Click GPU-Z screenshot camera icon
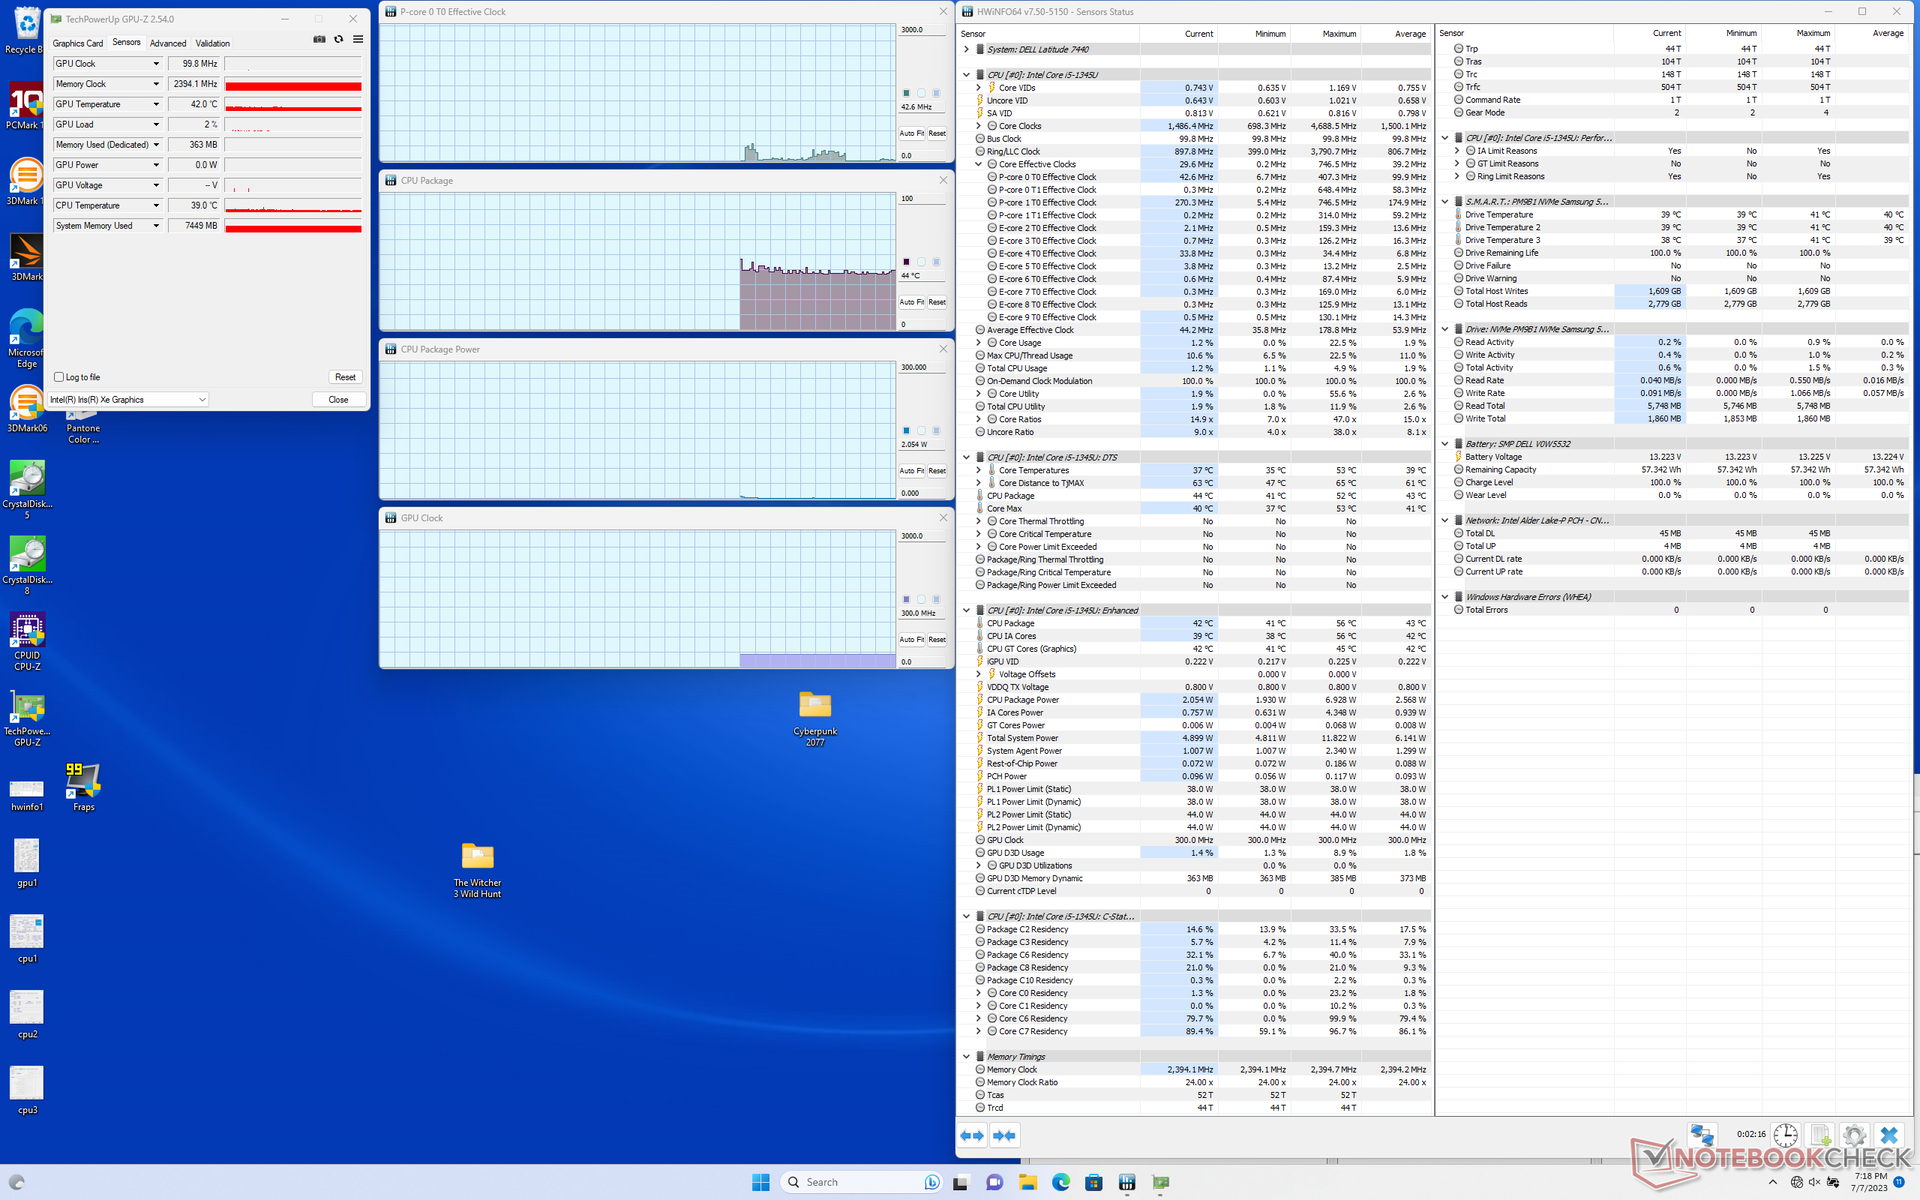This screenshot has width=1920, height=1200. pyautogui.click(x=319, y=40)
